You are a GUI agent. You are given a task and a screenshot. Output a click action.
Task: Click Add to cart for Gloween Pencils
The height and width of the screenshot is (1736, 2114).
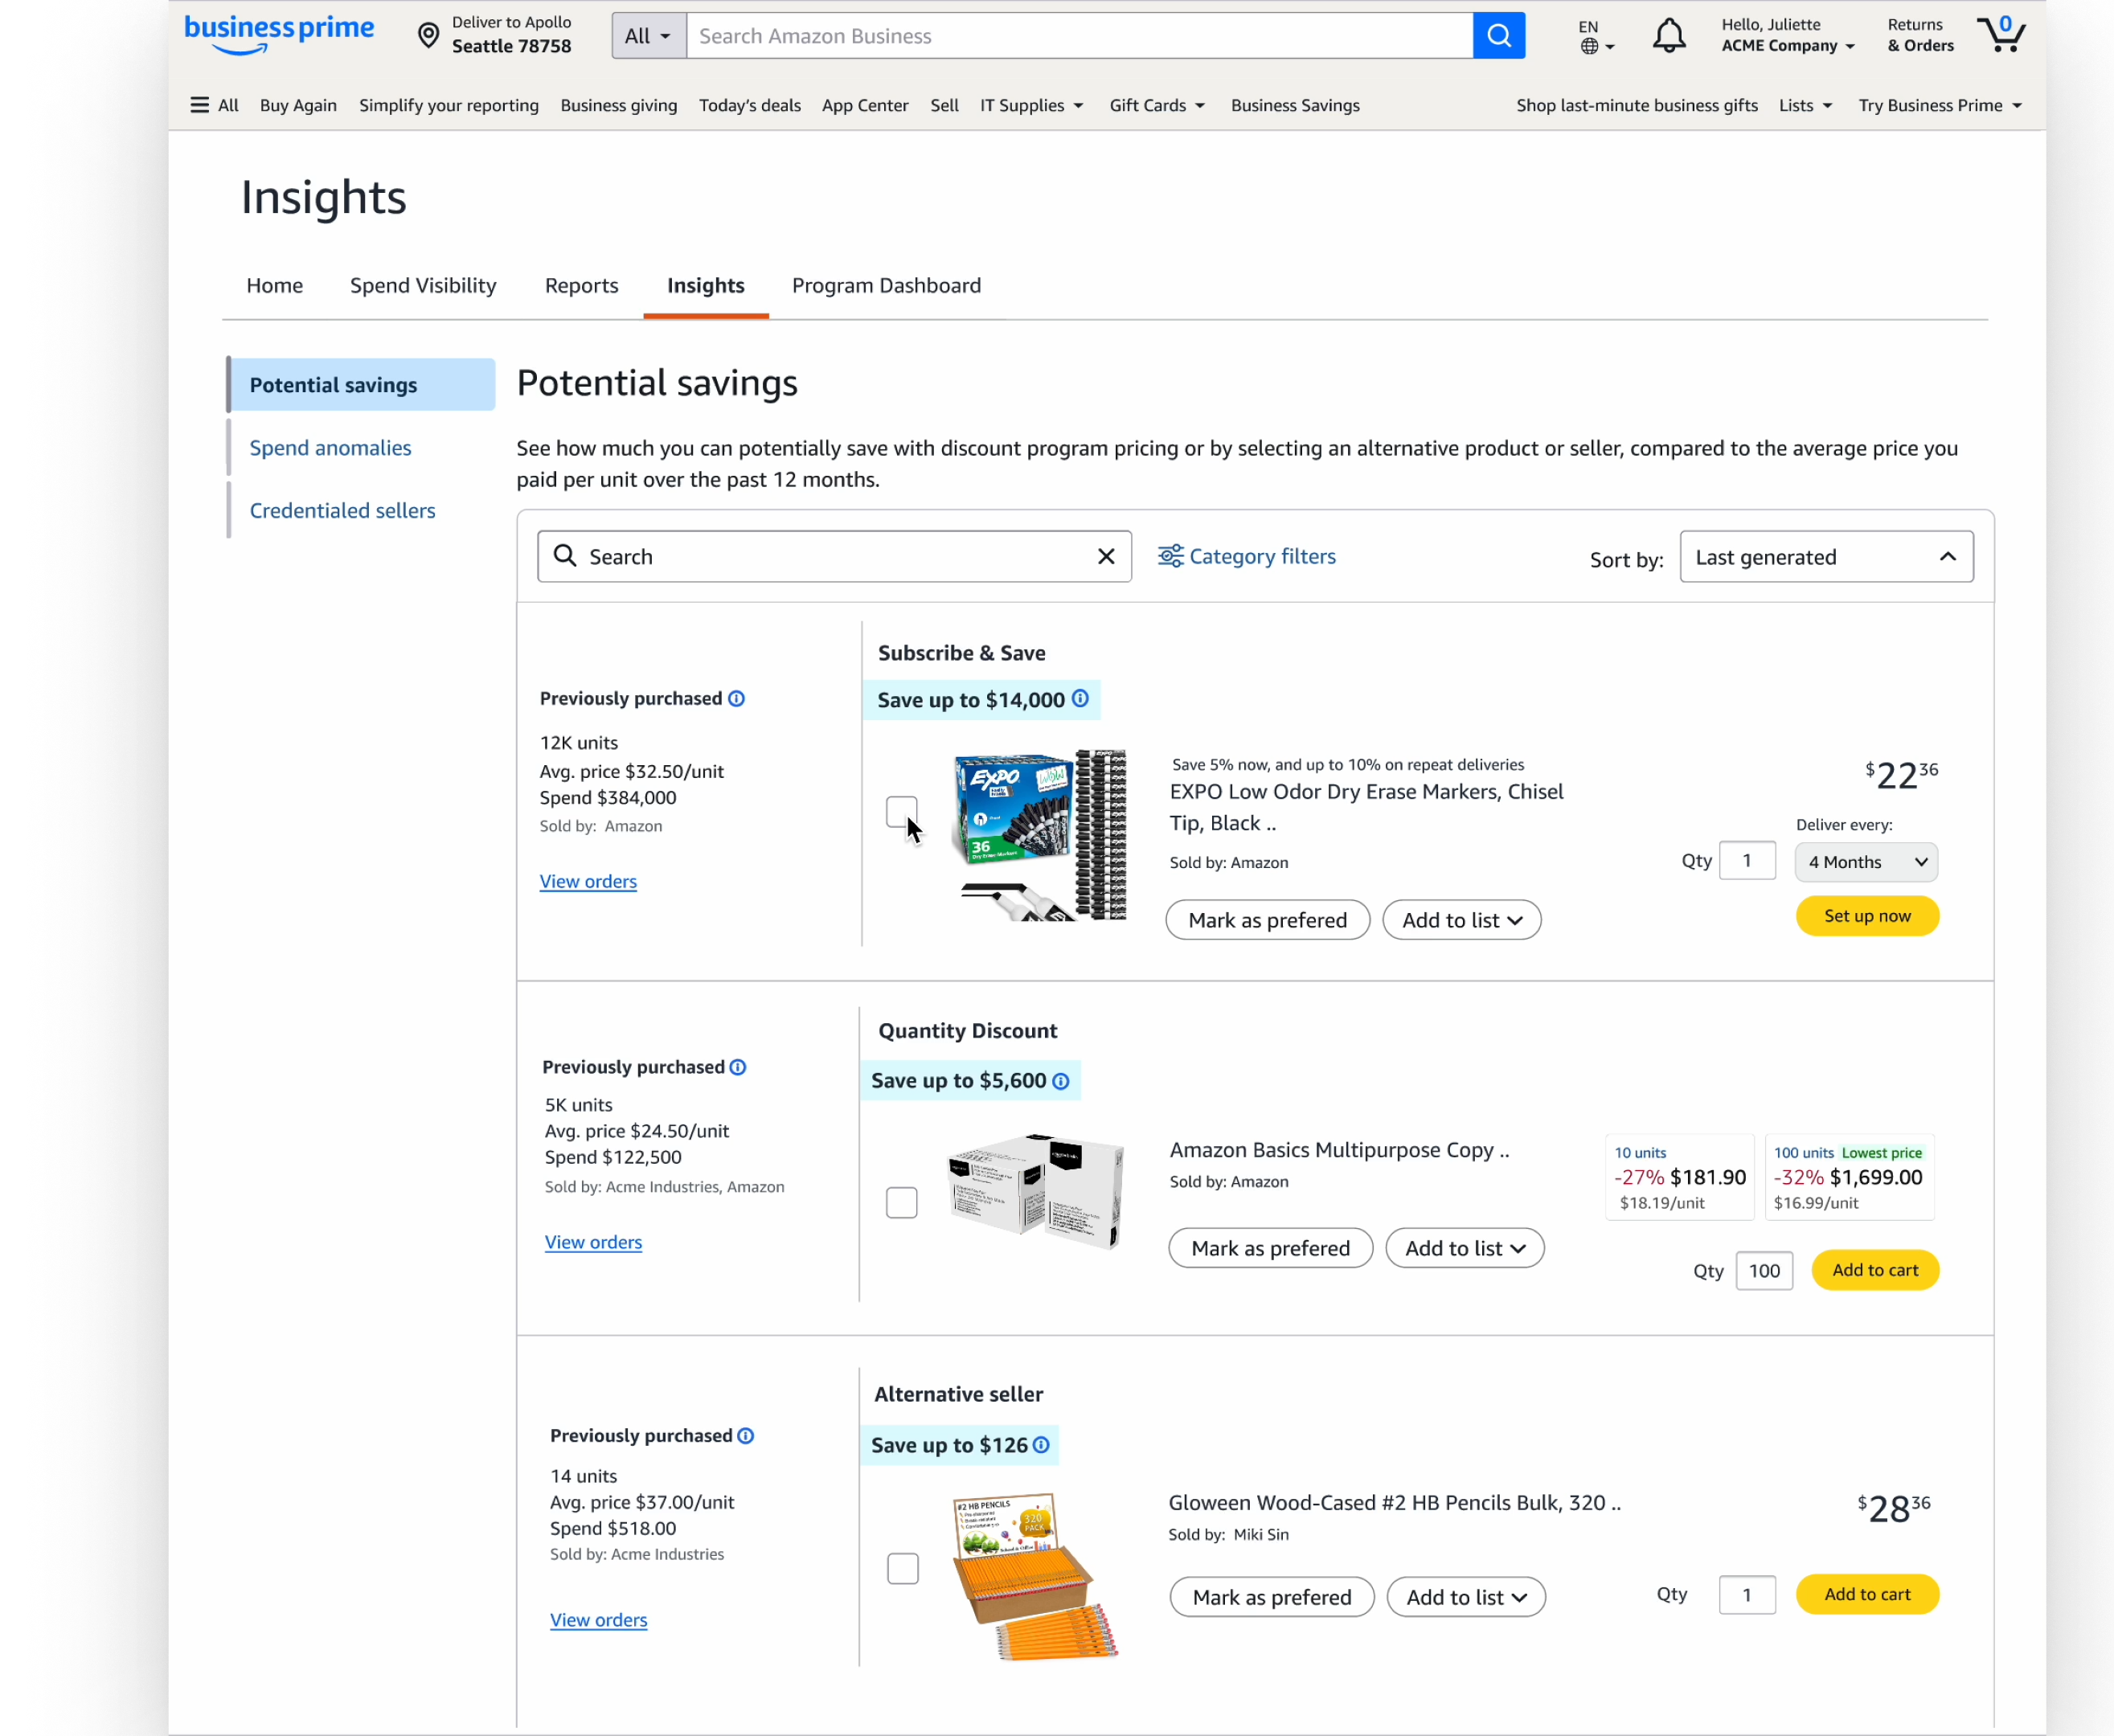1867,1594
